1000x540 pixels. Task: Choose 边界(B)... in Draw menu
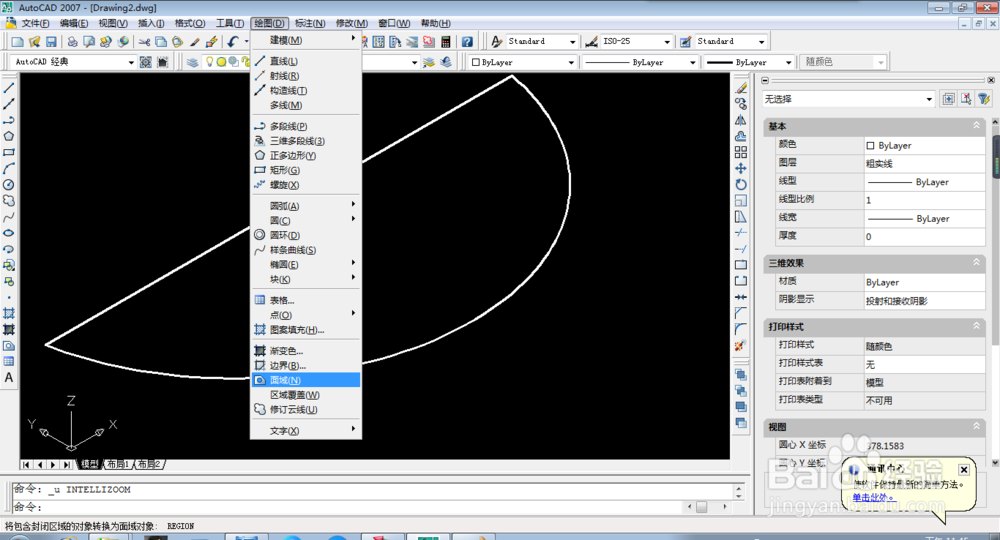pos(306,365)
